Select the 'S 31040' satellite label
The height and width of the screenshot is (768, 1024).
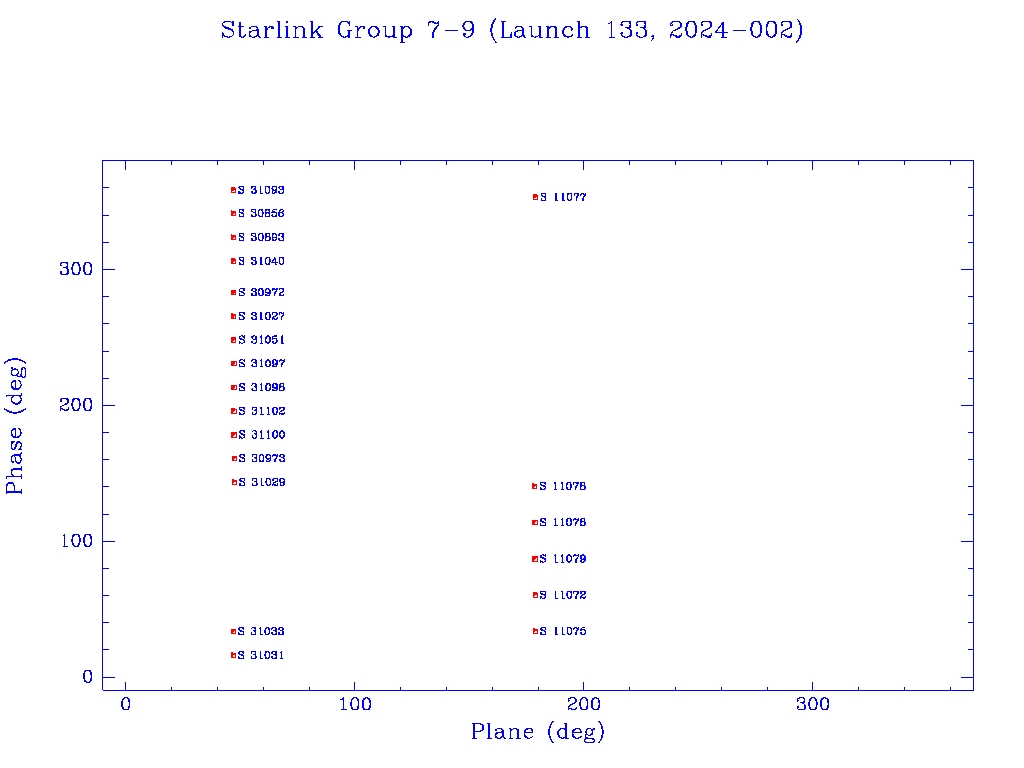261,261
